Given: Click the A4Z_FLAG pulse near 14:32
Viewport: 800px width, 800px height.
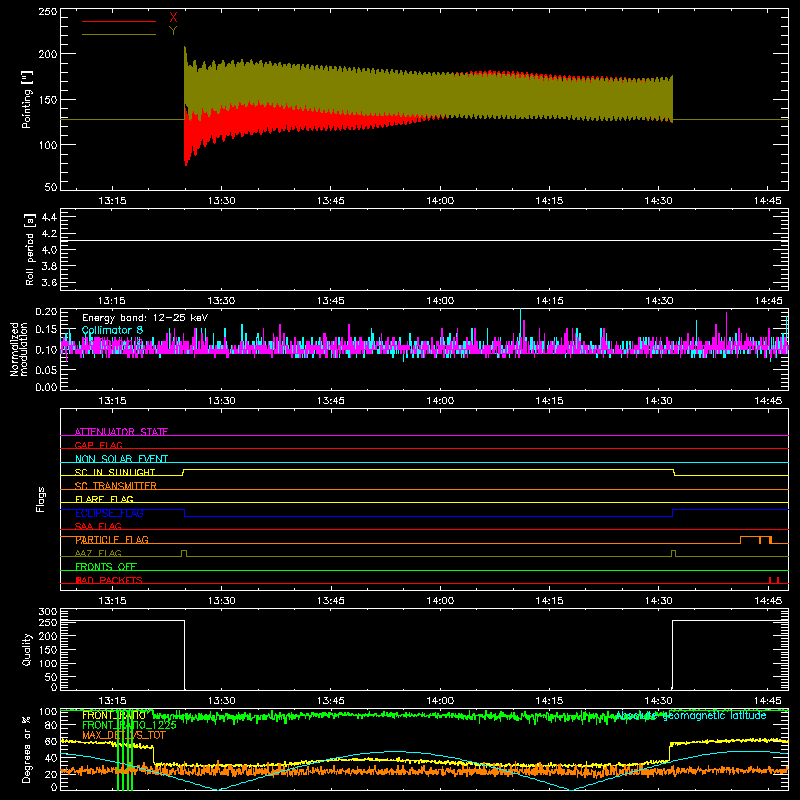Looking at the screenshot, I should [x=673, y=553].
